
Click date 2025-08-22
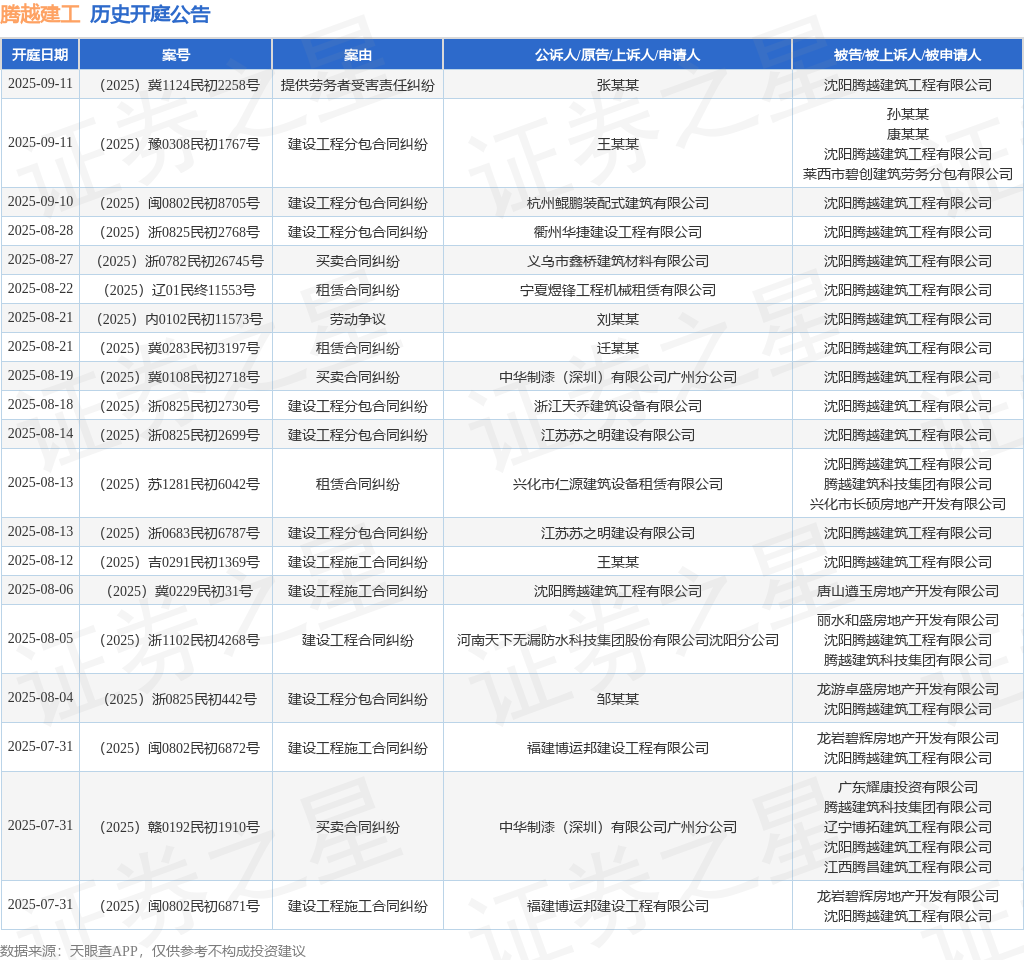[x=40, y=288]
